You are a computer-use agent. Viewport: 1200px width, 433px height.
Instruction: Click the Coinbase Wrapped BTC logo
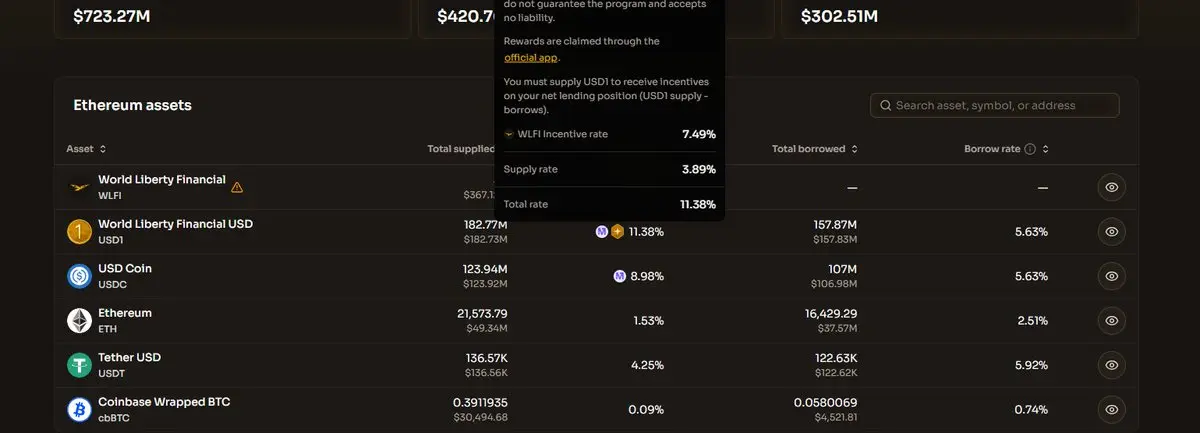point(79,409)
